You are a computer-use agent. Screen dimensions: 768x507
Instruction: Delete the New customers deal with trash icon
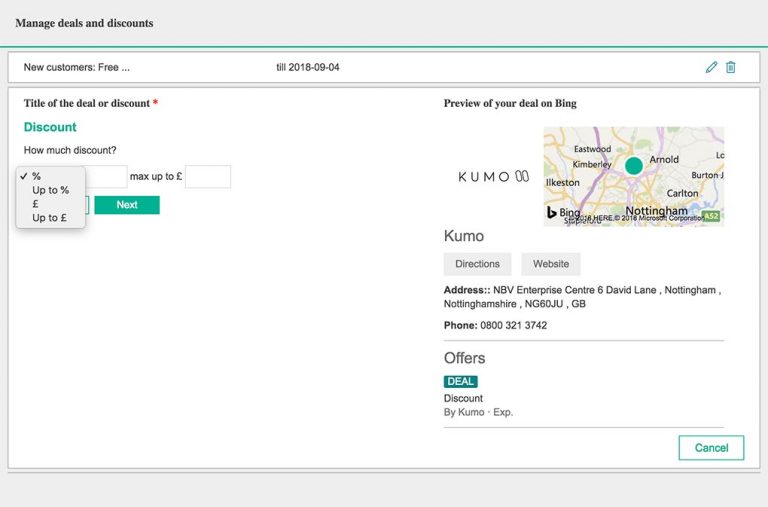730,67
